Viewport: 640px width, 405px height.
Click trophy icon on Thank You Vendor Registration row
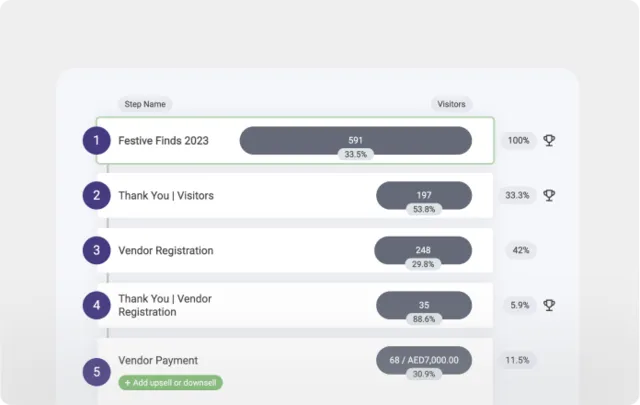coord(549,306)
